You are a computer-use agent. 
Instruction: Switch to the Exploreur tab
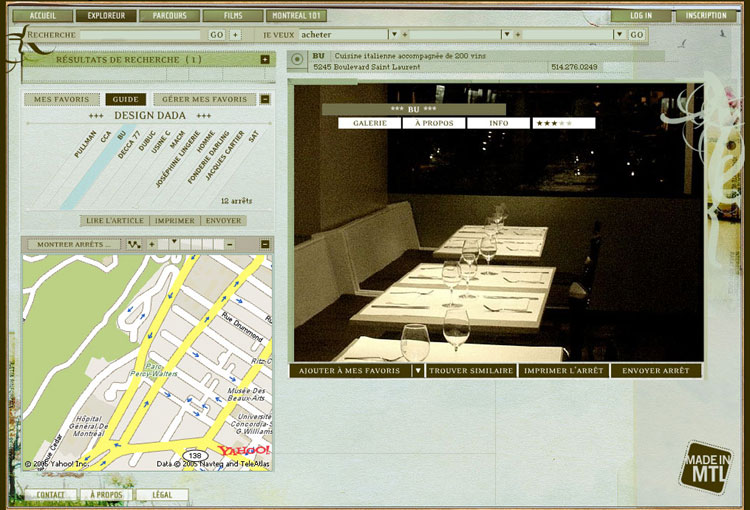coord(106,16)
